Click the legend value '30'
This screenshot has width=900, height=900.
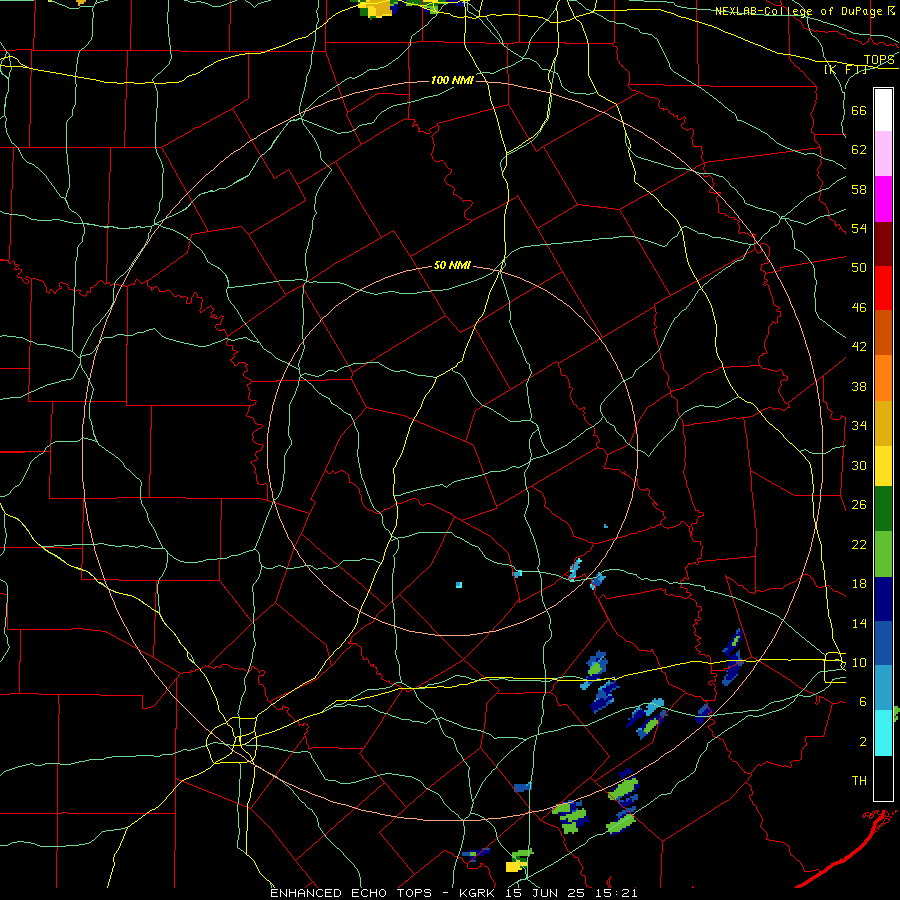(x=859, y=465)
